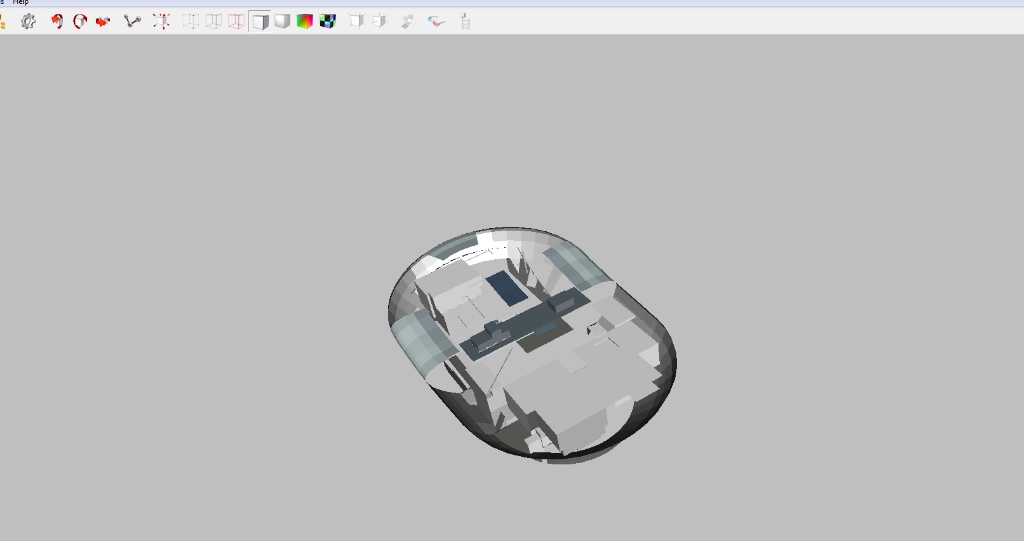Viewport: 1024px width, 541px height.
Task: Select the first wireframe cube view icon
Action: pyautogui.click(x=191, y=21)
